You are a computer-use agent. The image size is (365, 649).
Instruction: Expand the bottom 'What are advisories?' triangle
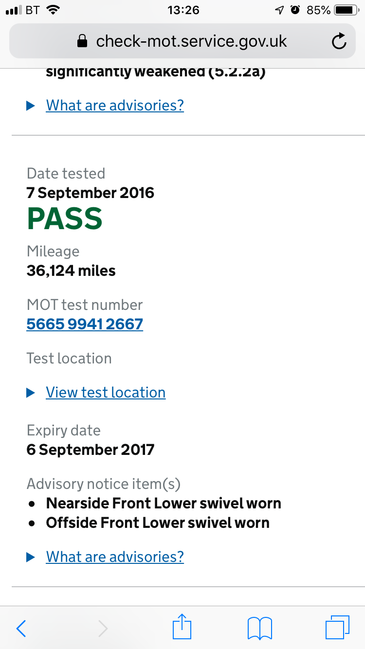(30, 557)
